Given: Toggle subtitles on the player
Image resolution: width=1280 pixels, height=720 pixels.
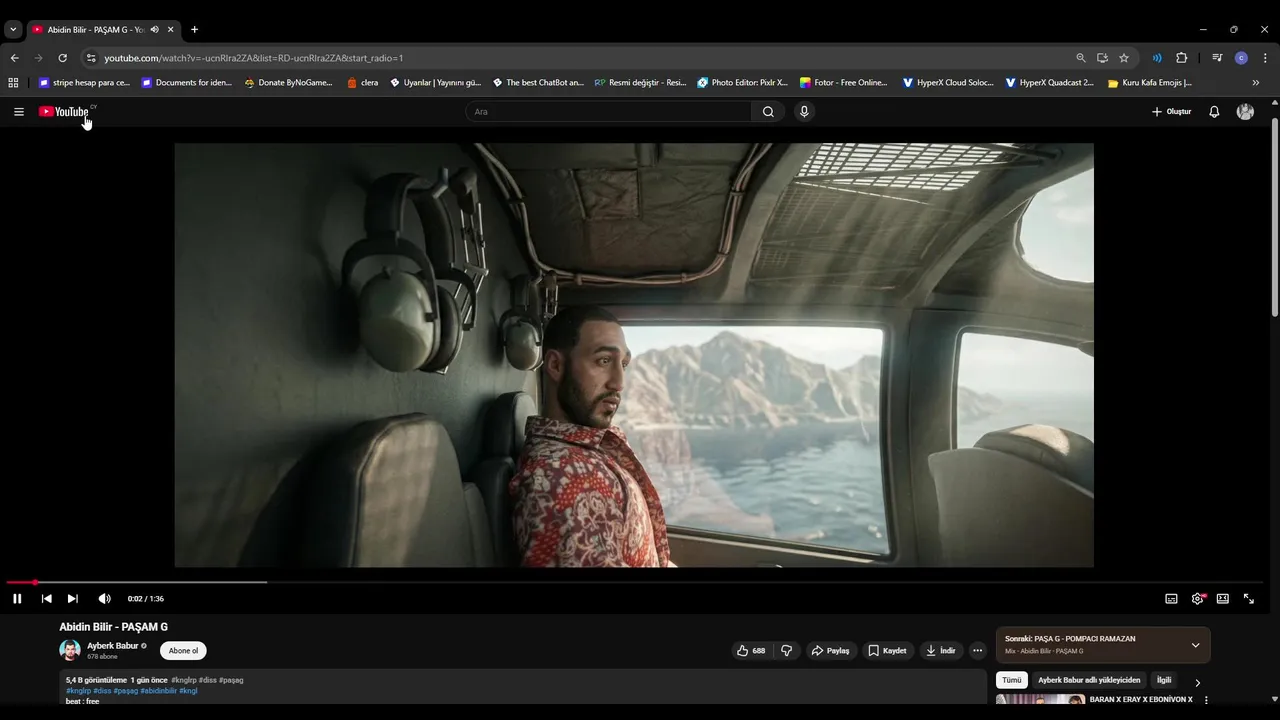Looking at the screenshot, I should pyautogui.click(x=1171, y=599).
